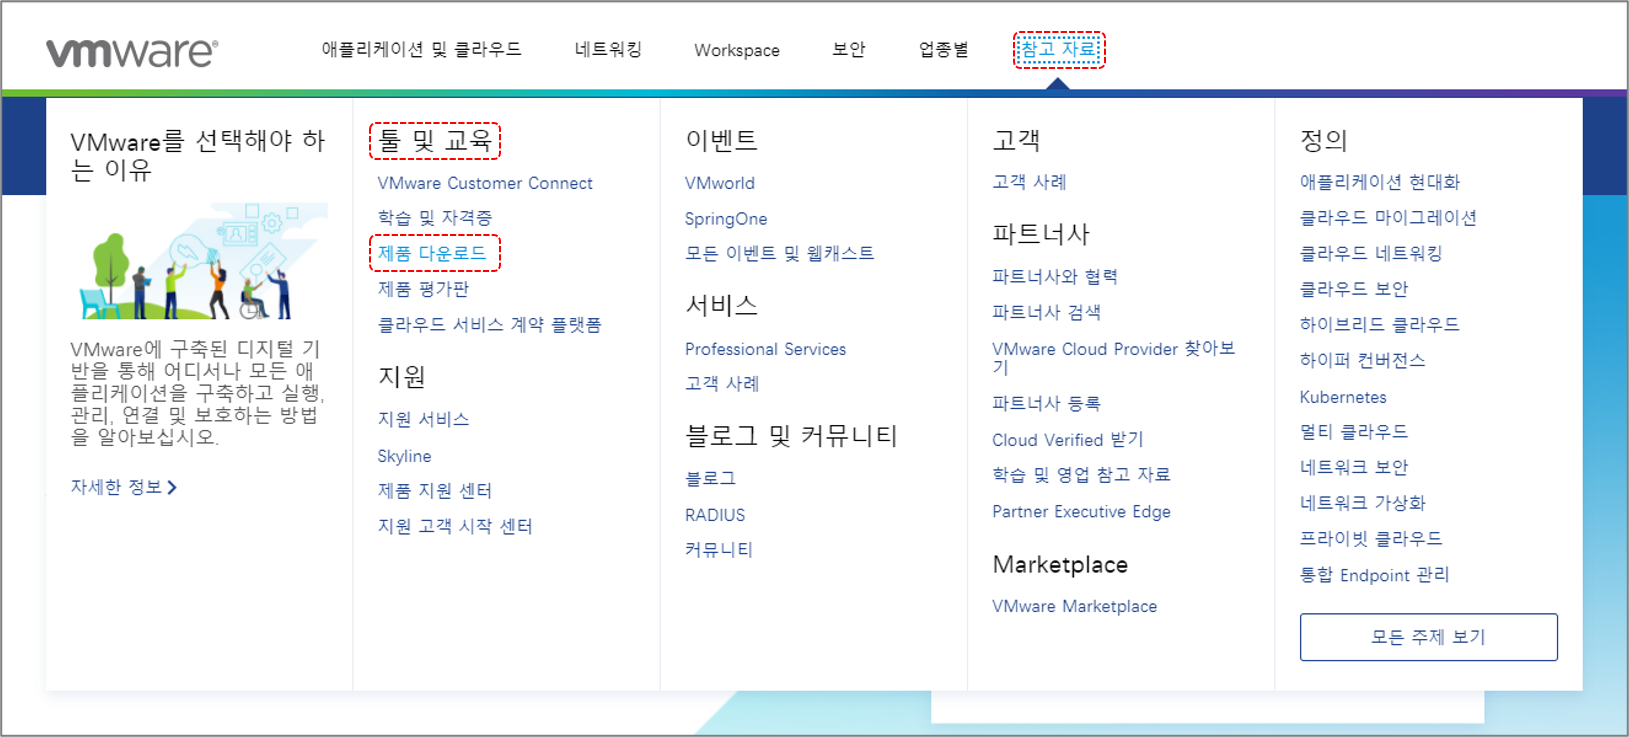Open 애플리케이션 현대화 link
This screenshot has height=737, width=1629.
1380,182
